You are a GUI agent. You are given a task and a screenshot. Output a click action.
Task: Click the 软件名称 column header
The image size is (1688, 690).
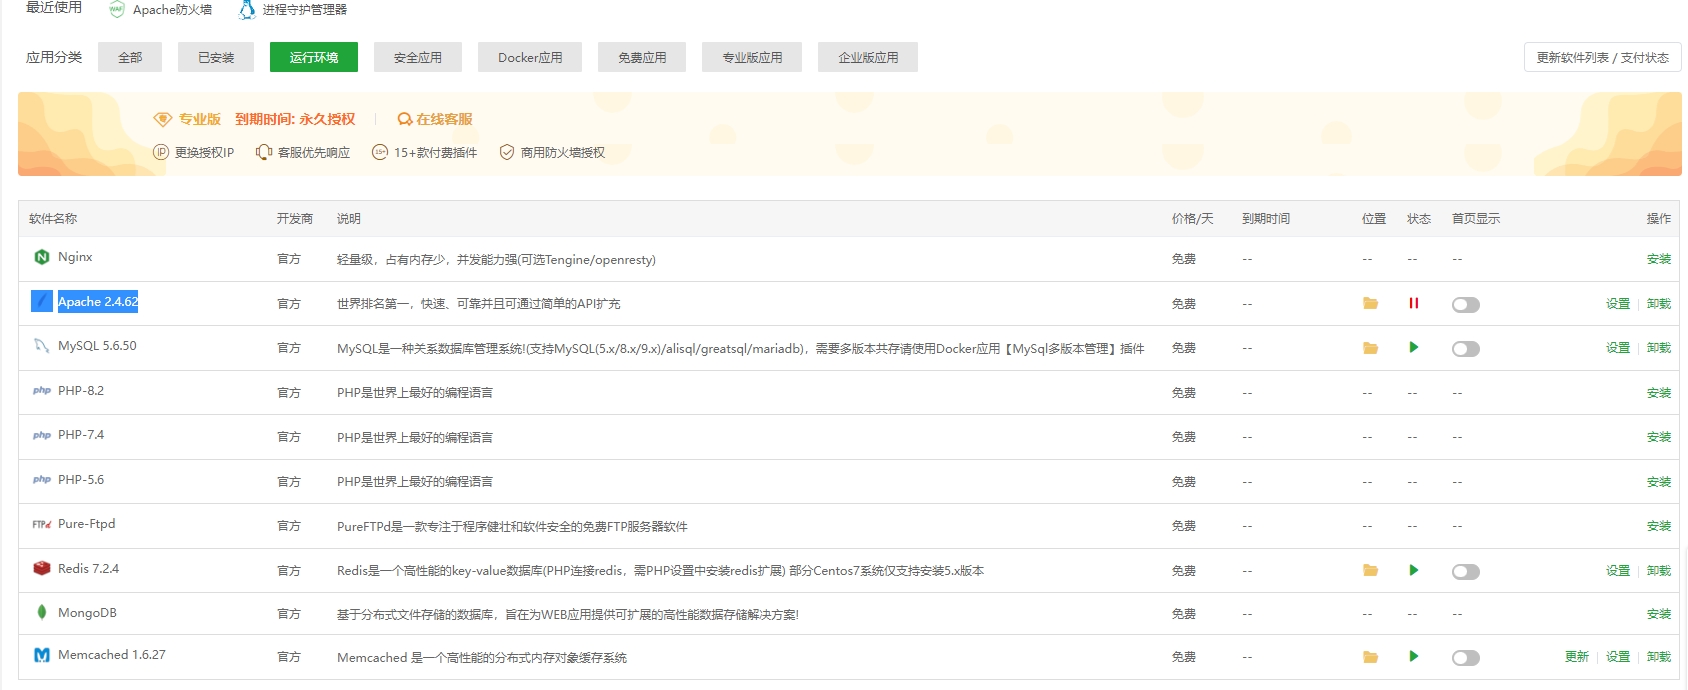pos(53,219)
